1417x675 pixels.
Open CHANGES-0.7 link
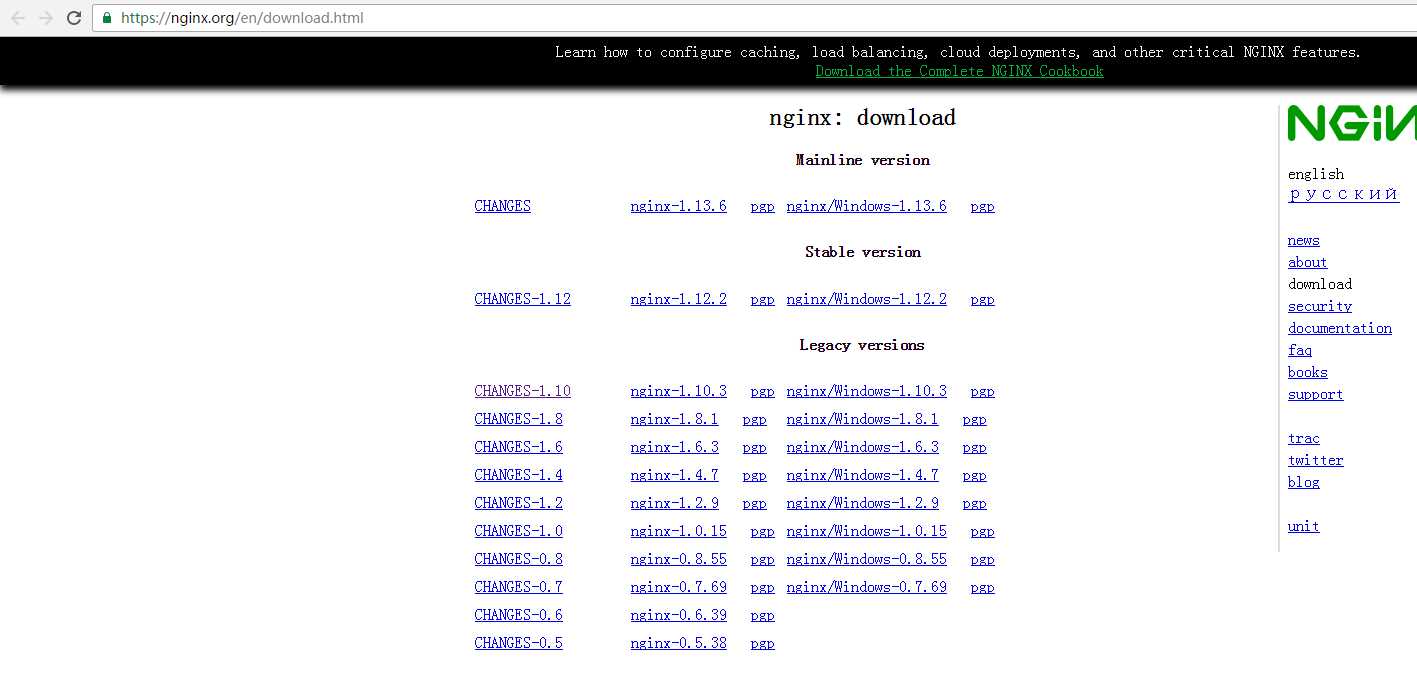tap(518, 587)
